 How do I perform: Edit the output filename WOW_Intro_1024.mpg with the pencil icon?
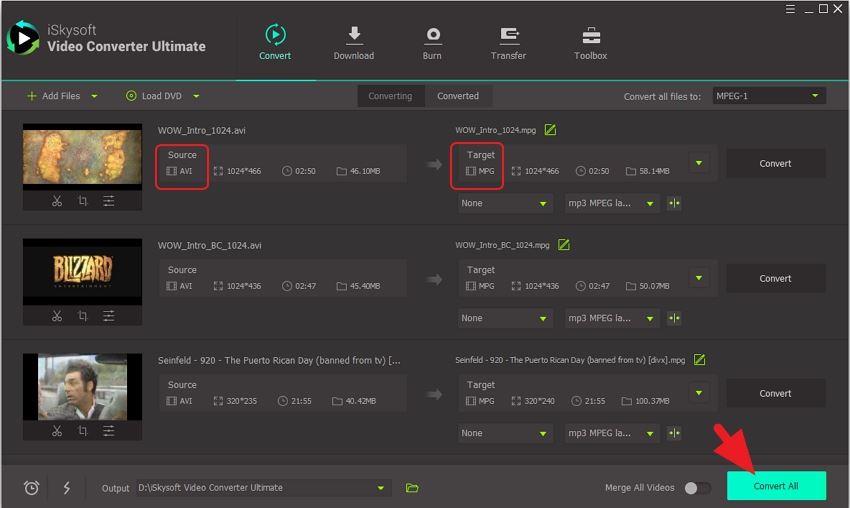tap(550, 130)
